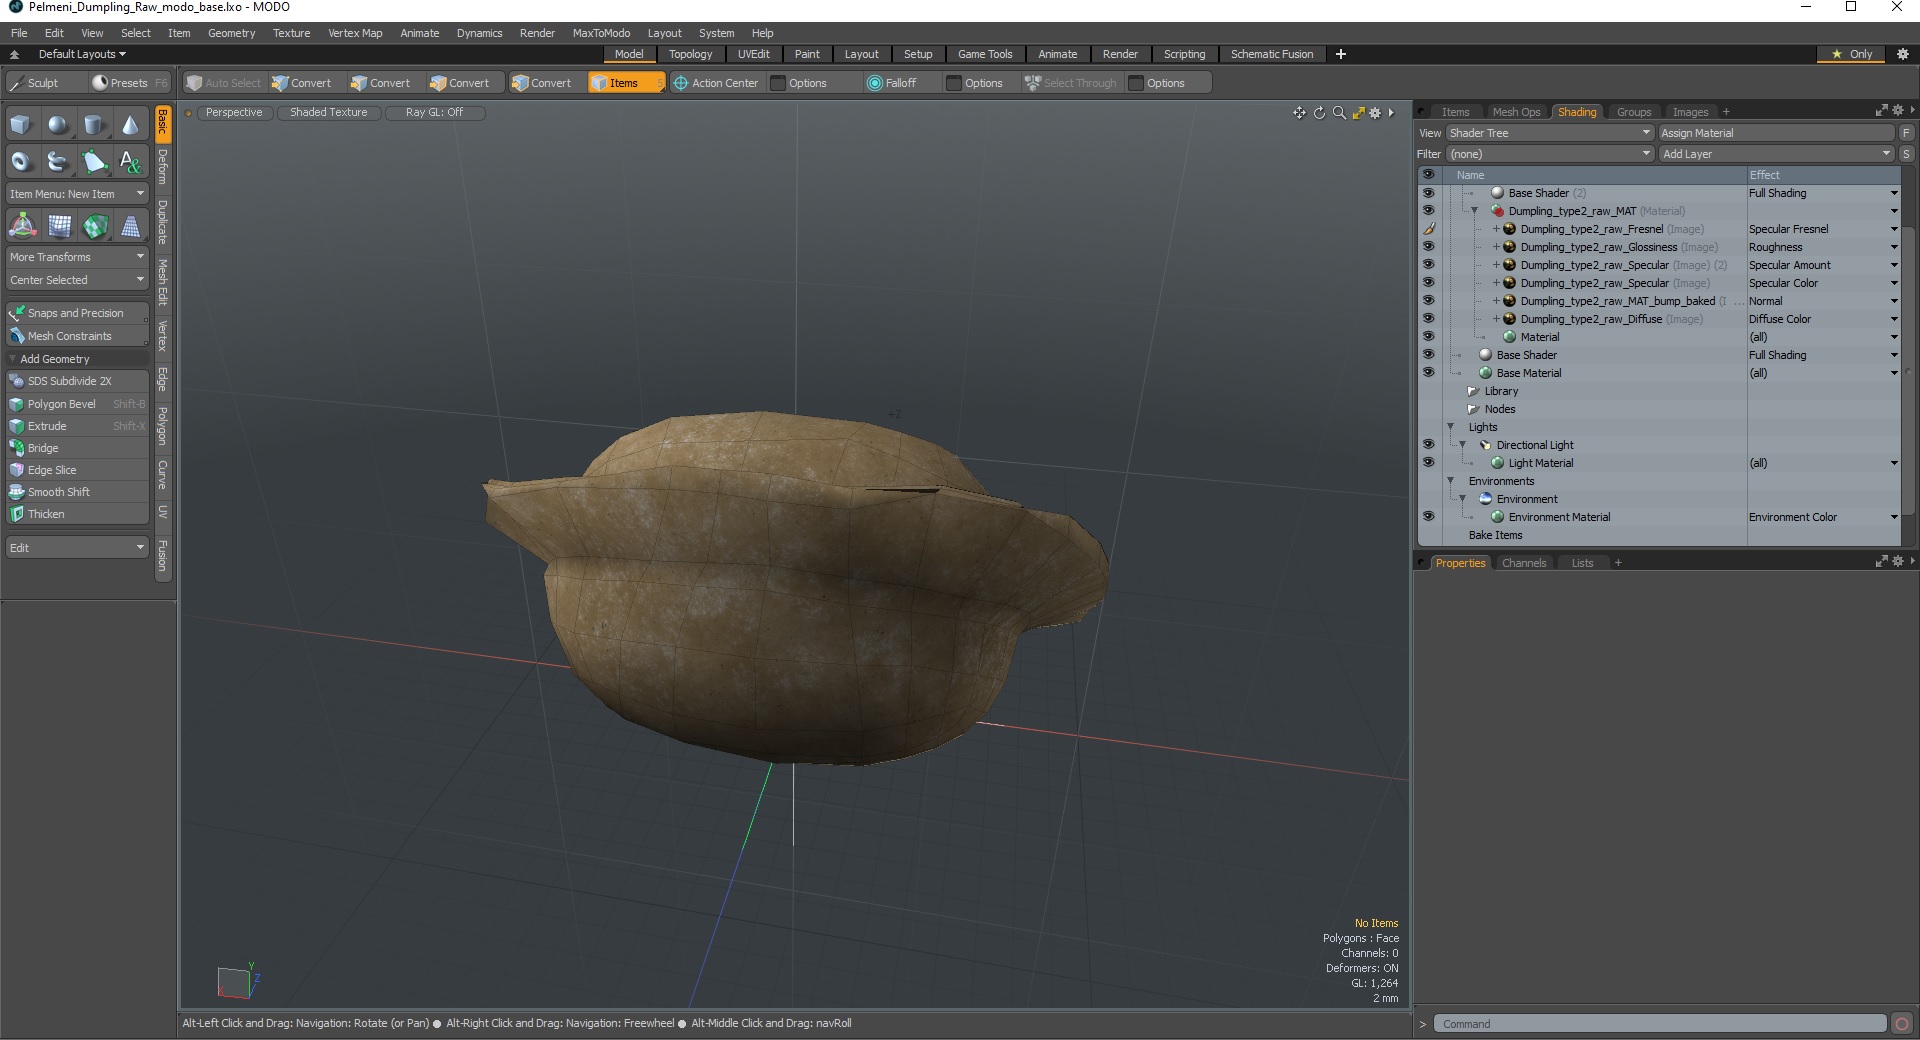
Task: Open the Vertex Map menu
Action: tap(355, 33)
